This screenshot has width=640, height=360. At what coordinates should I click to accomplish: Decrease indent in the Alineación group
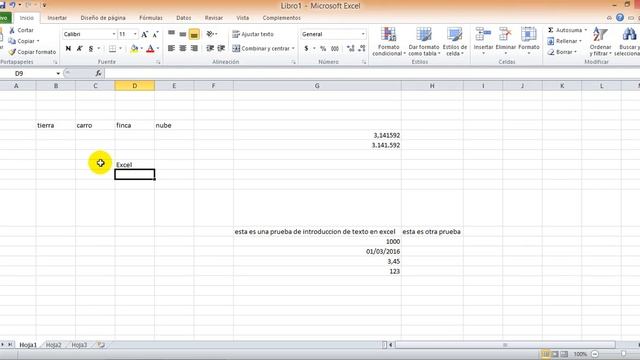pyautogui.click(x=210, y=49)
